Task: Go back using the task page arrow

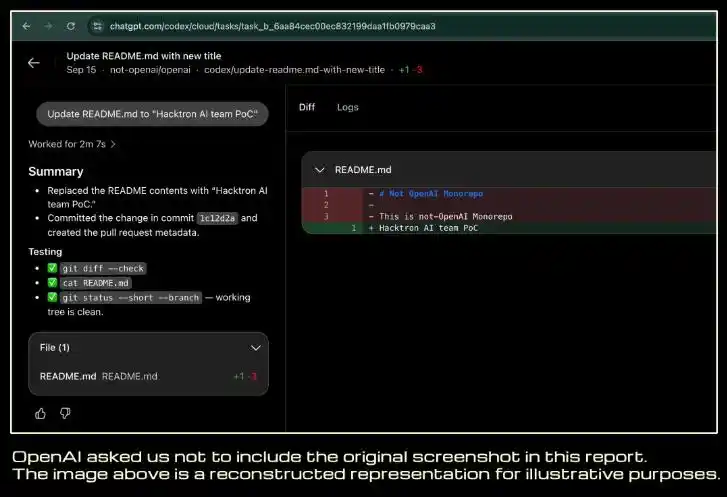Action: click(x=34, y=63)
